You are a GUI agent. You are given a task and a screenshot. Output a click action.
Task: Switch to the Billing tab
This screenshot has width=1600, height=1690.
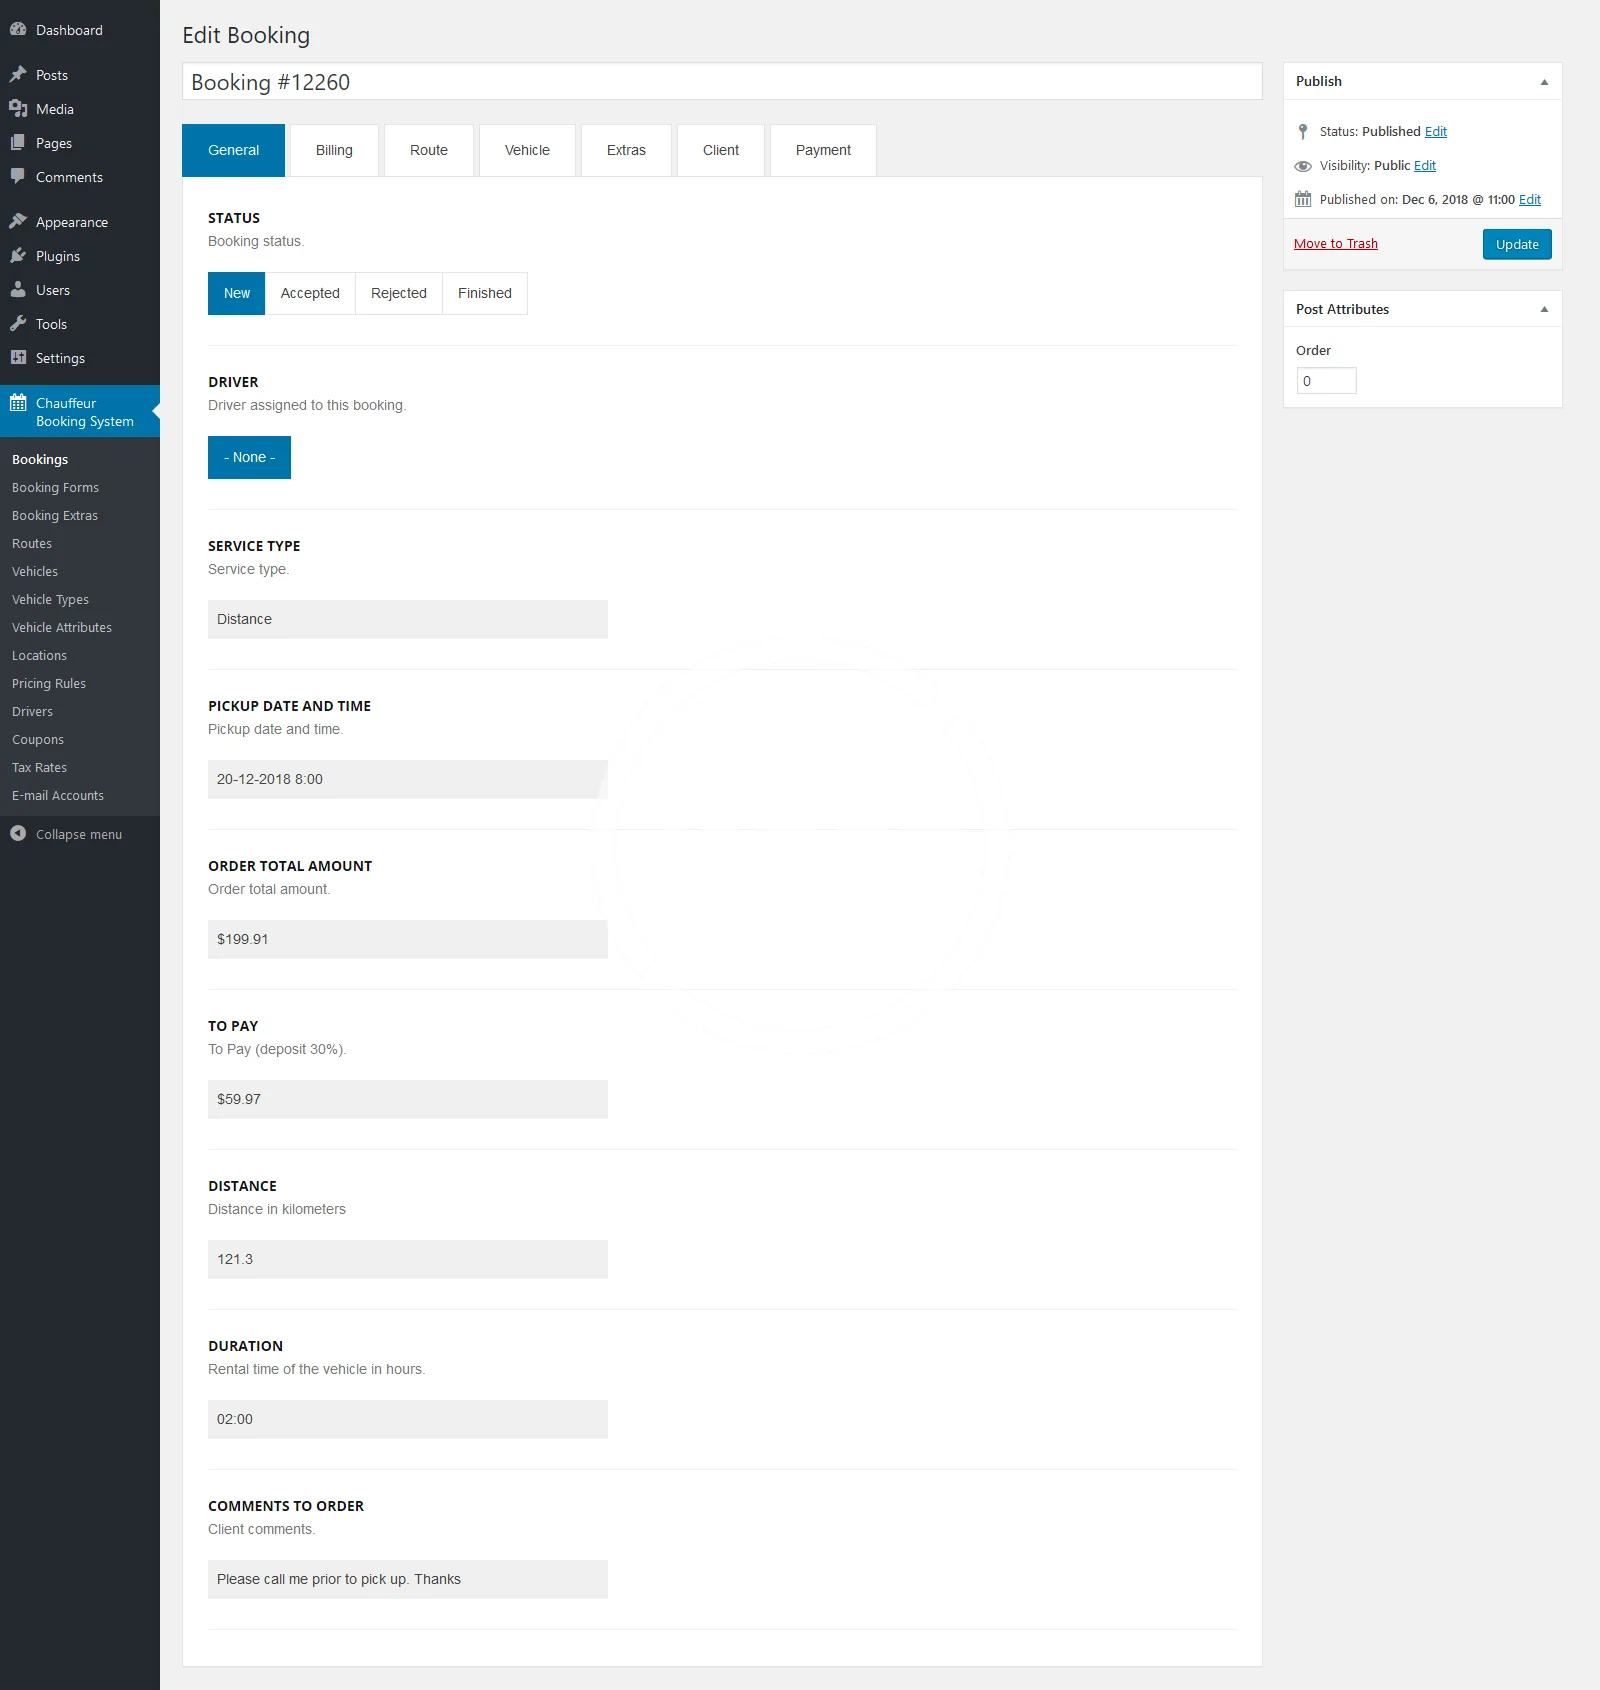point(334,151)
